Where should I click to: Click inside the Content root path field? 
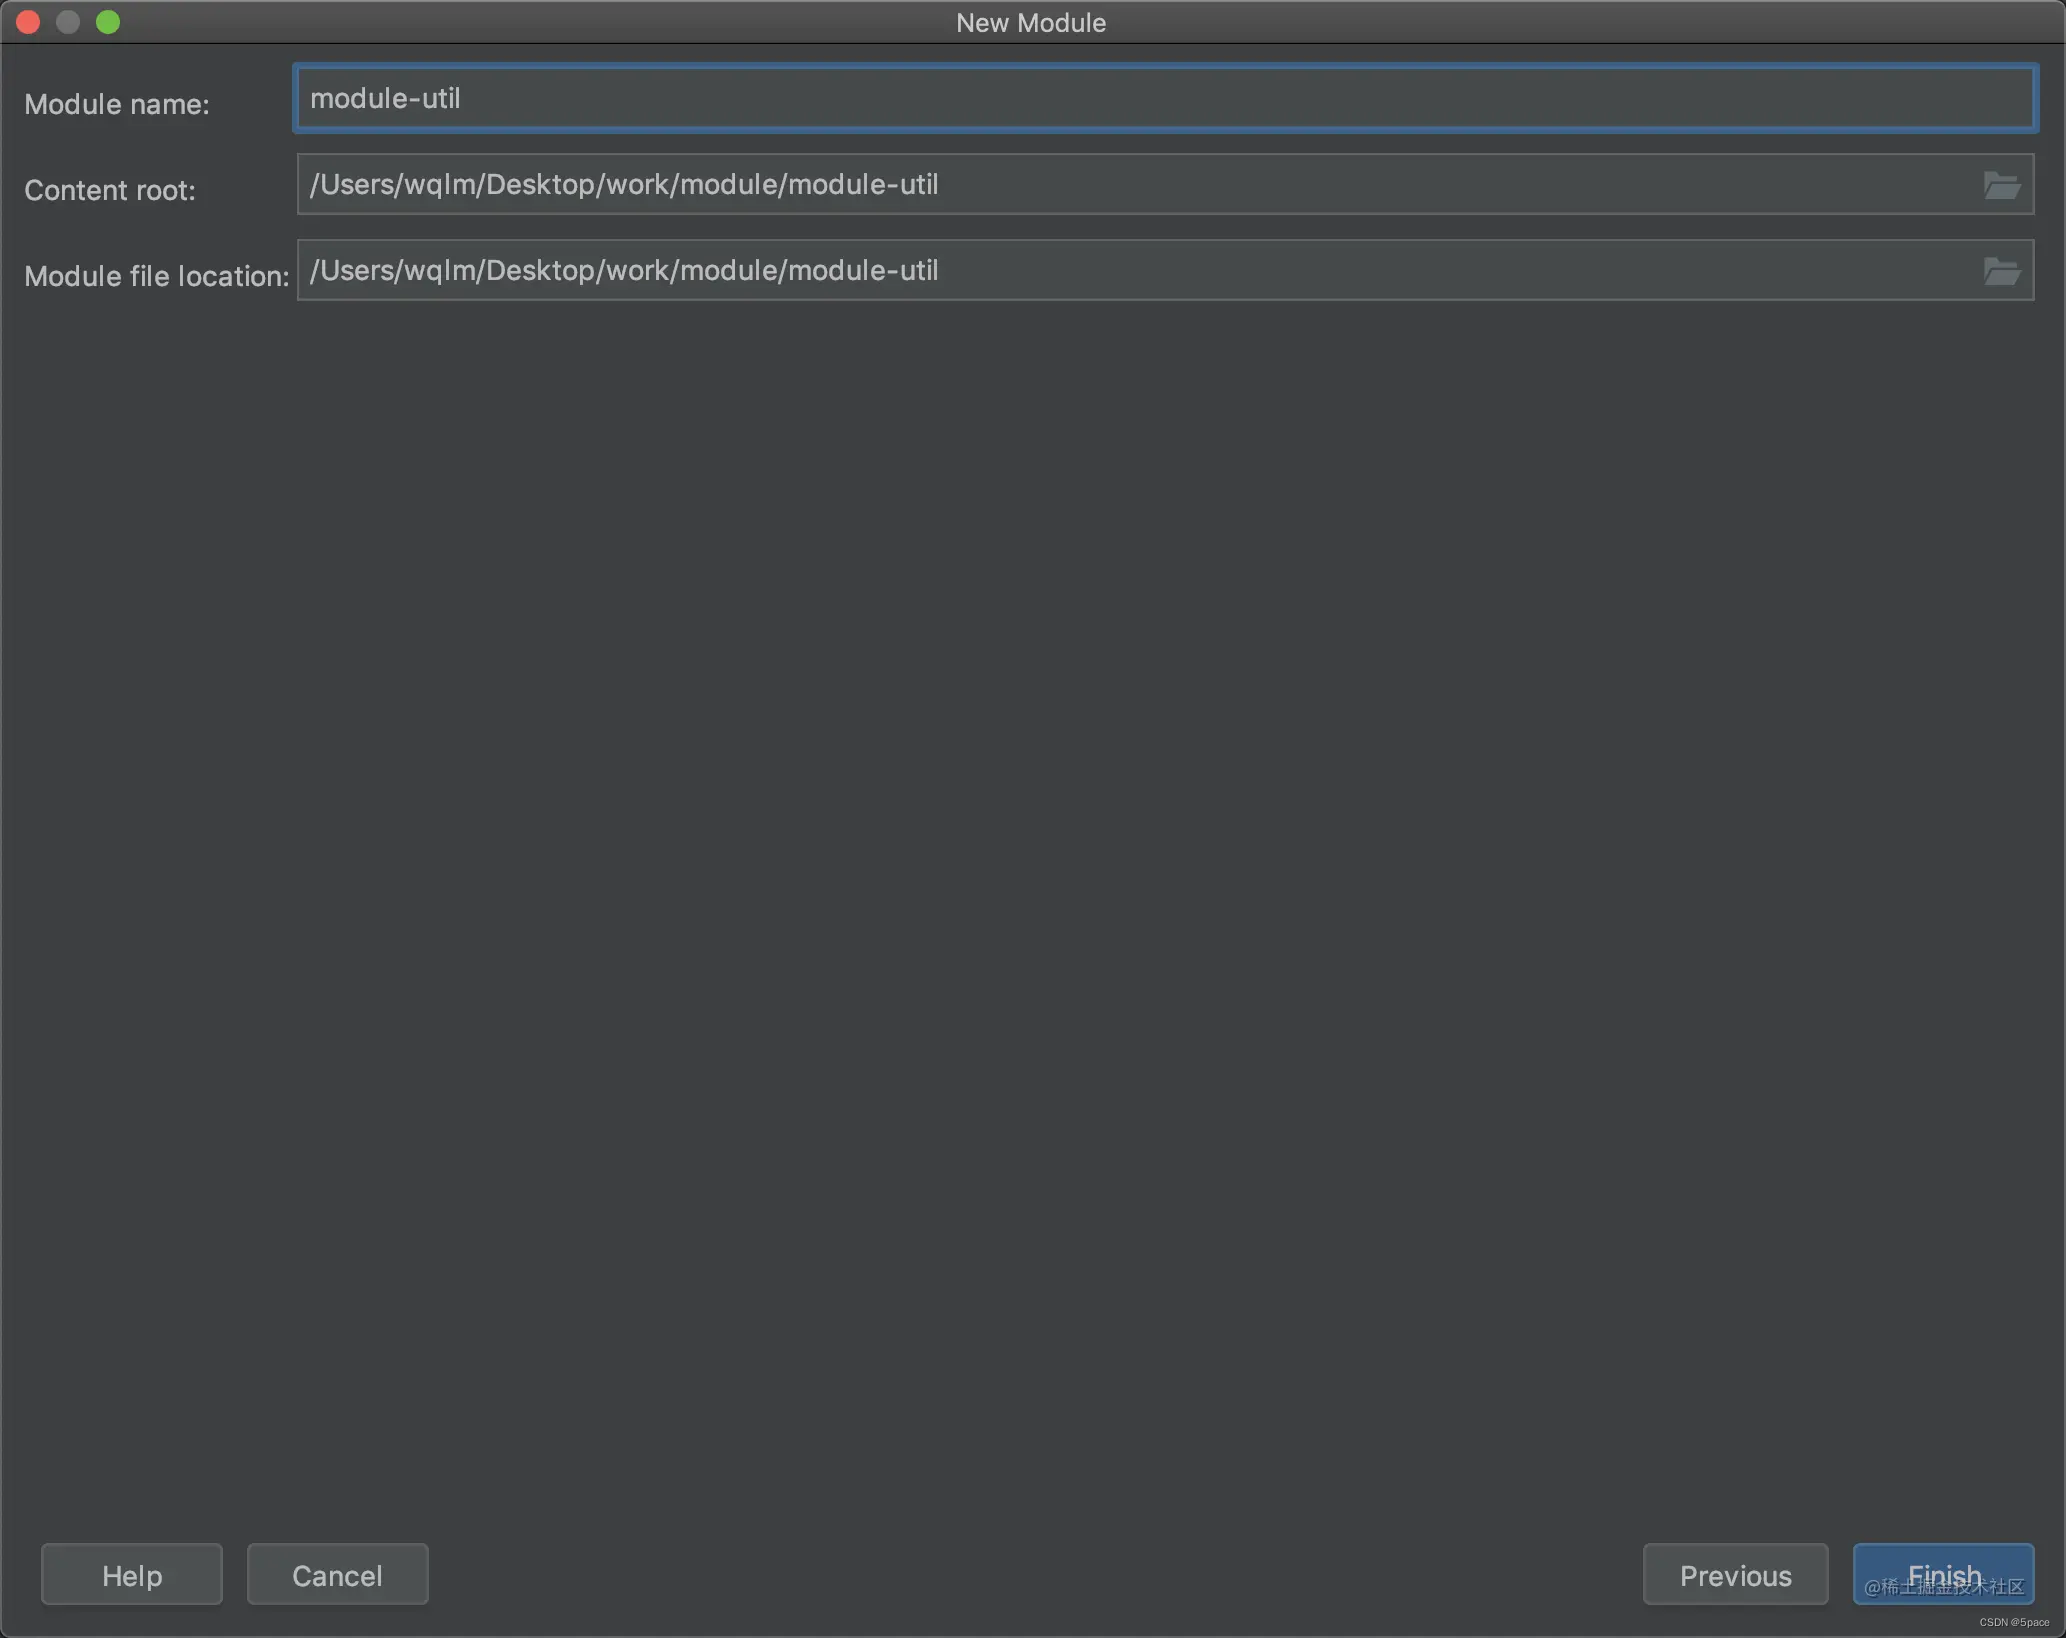[1400, 184]
